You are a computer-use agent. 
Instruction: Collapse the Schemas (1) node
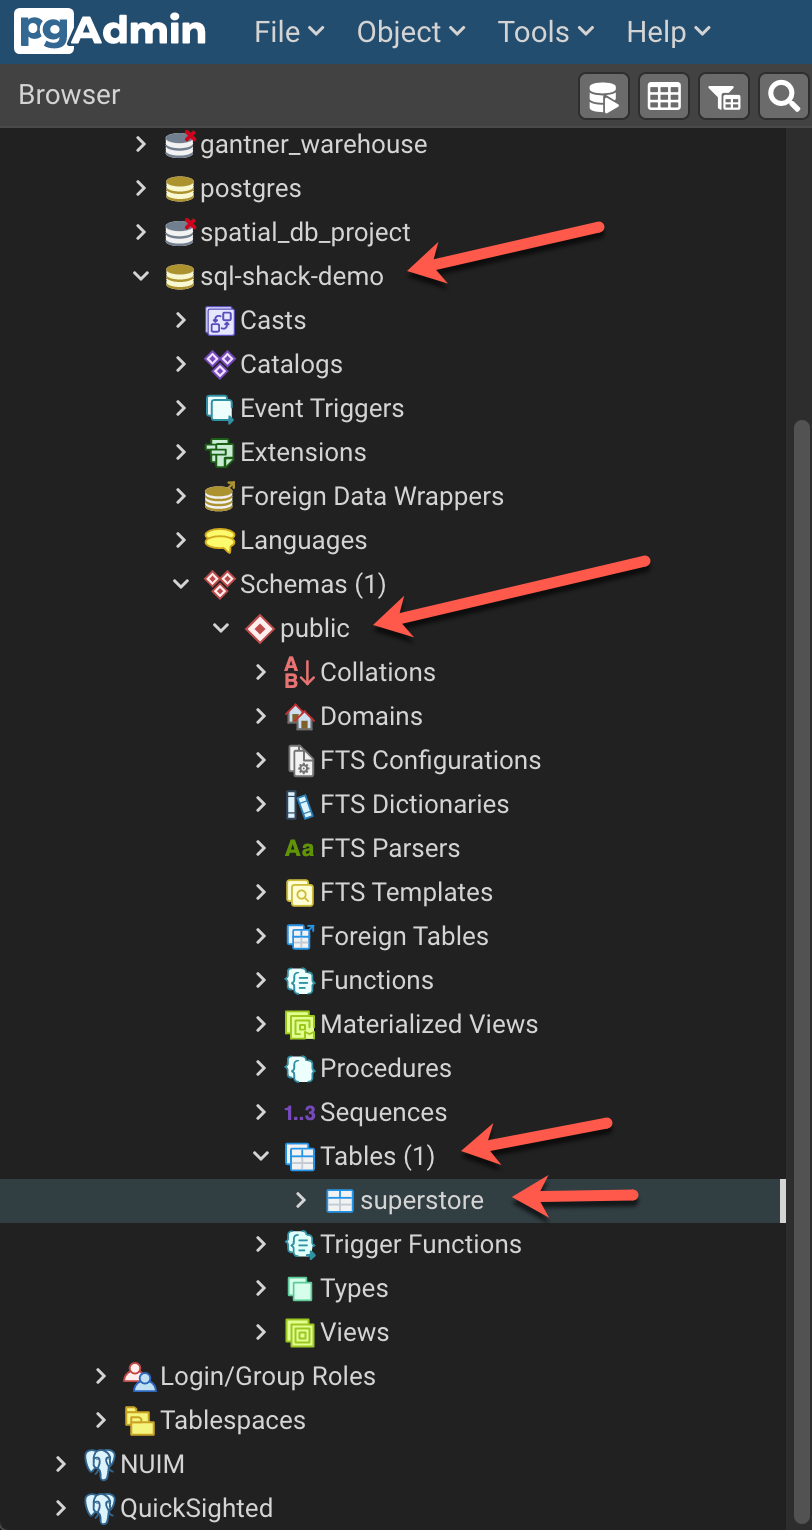point(180,584)
